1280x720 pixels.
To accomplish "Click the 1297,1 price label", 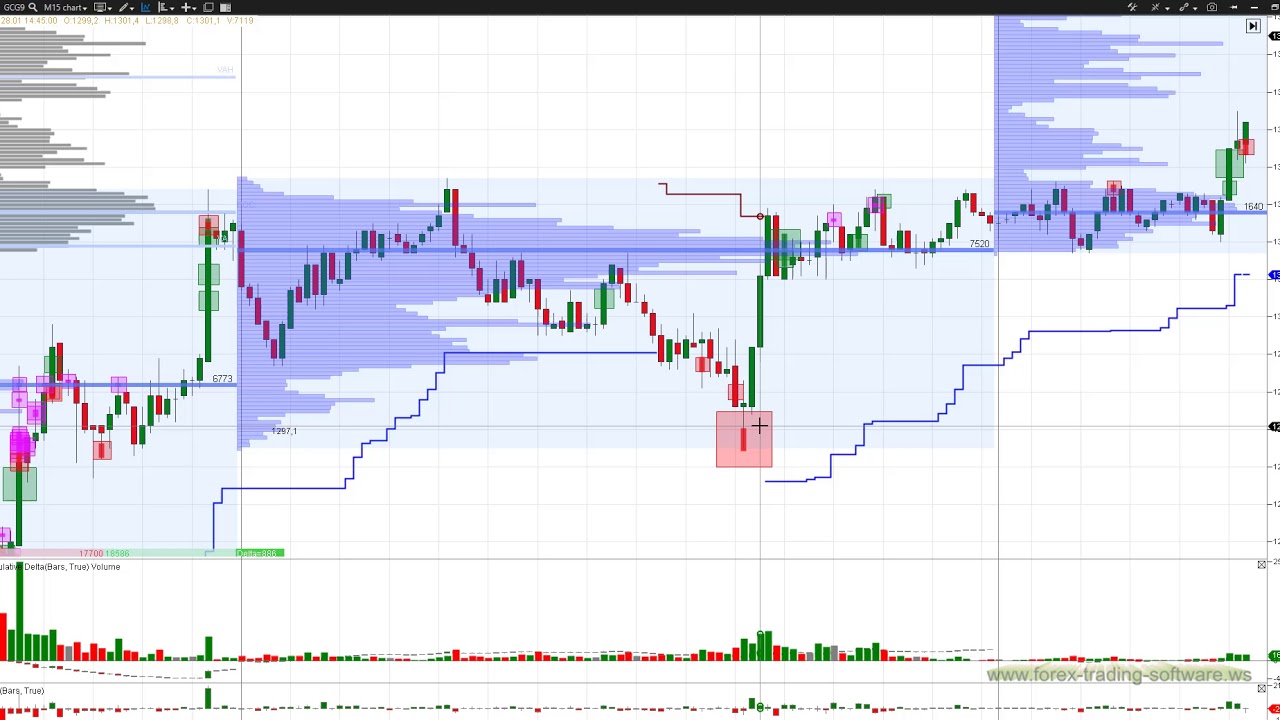I will click(284, 431).
